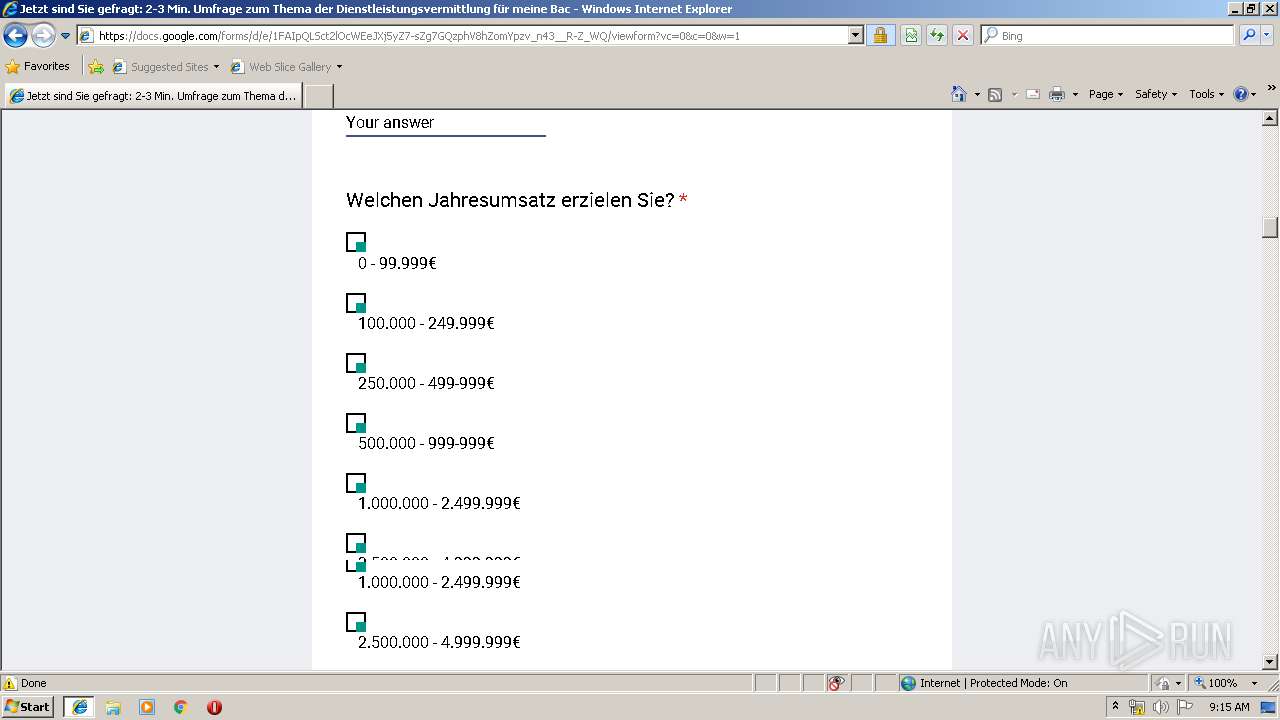Click the Your answer text field
1280x720 pixels.
[x=446, y=123]
